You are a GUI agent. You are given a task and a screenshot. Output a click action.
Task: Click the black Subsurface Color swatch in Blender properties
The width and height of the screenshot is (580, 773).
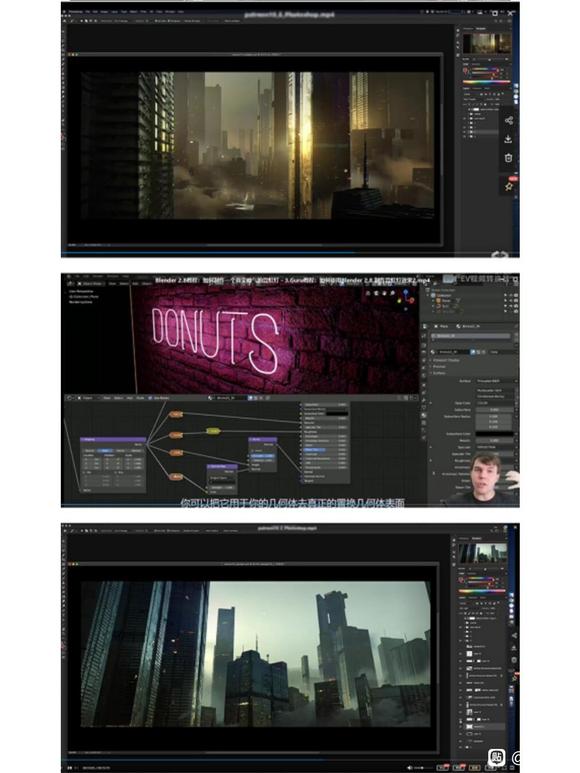pyautogui.click(x=495, y=434)
